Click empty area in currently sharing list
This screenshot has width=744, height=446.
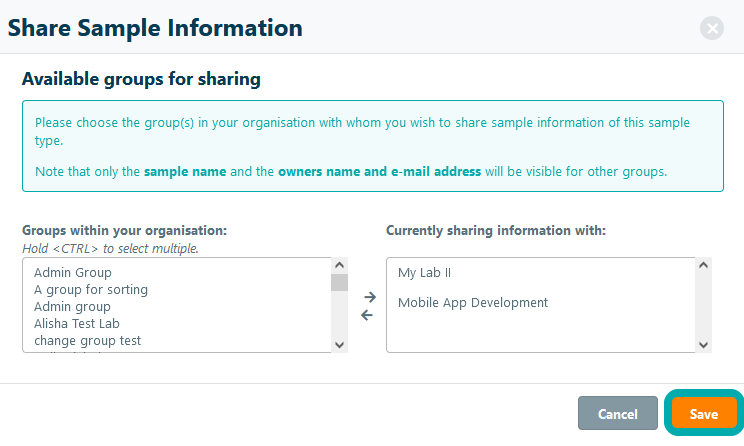[x=540, y=333]
